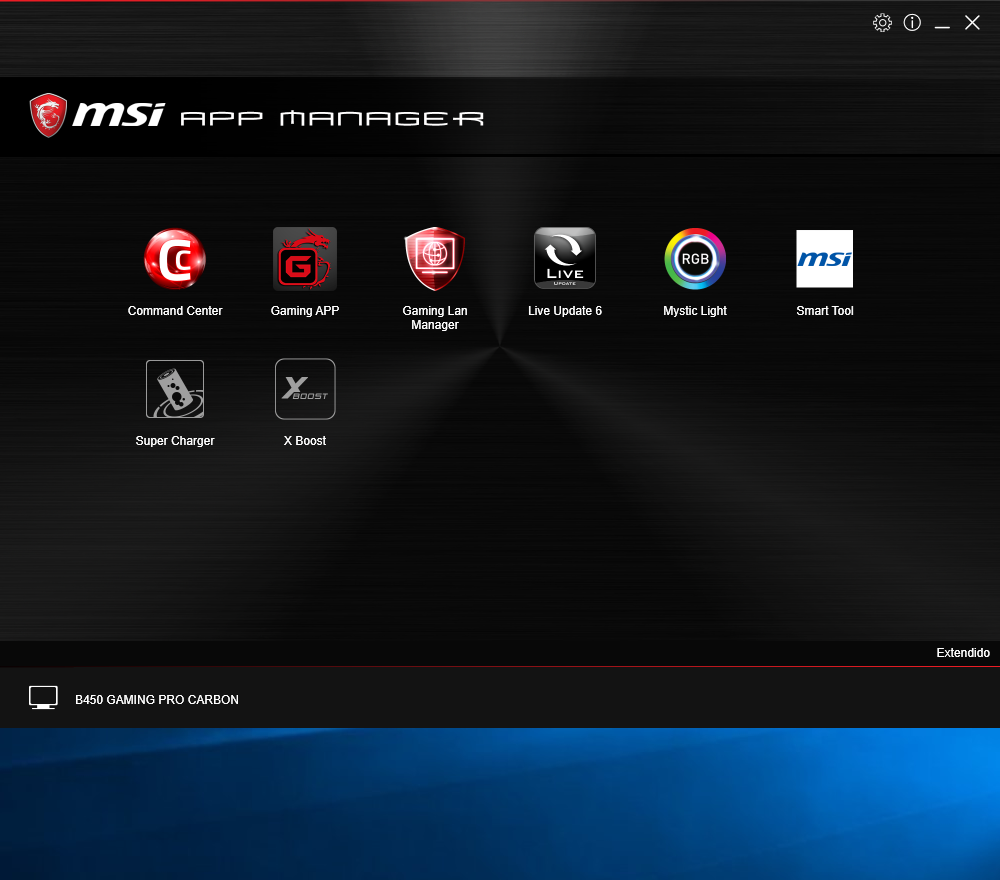
Task: Click the Mystic Light label text
Action: point(695,310)
